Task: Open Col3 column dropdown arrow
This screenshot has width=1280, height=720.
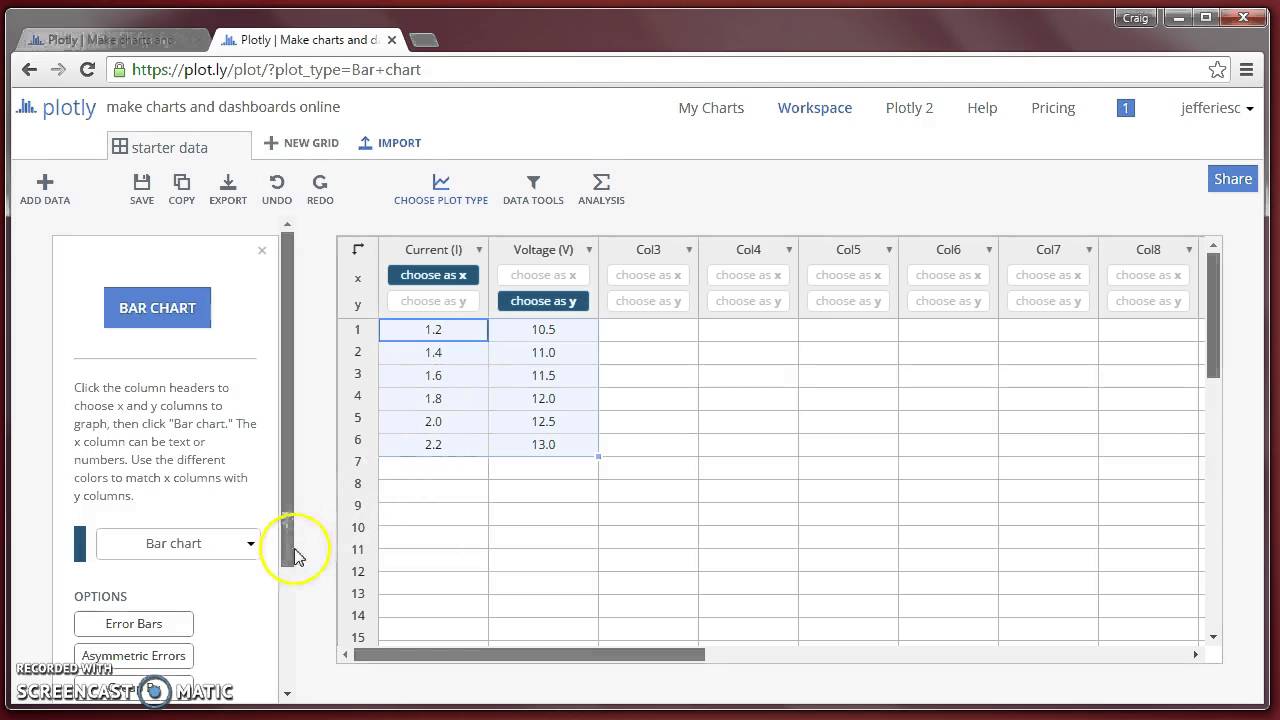Action: [x=689, y=250]
